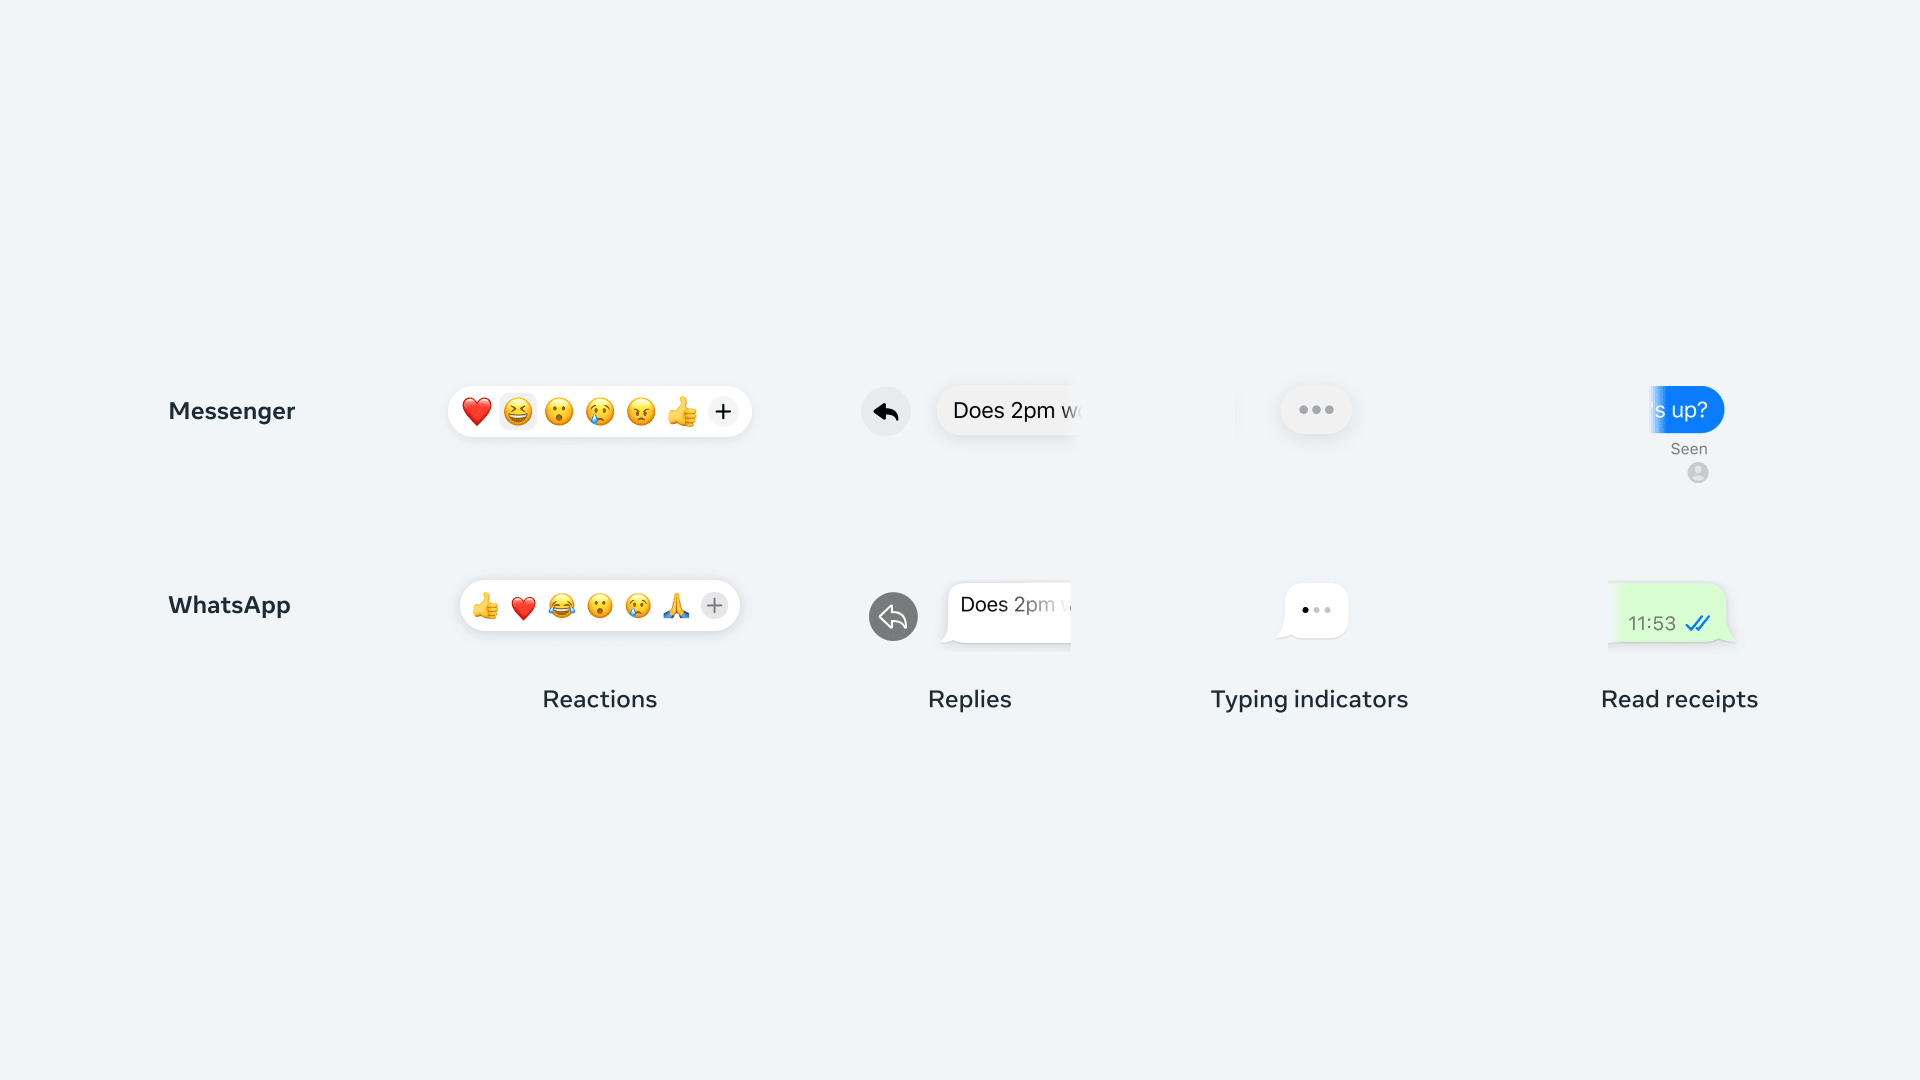
Task: Click the three-dot typing indicator in WhatsApp
Action: (x=1315, y=609)
